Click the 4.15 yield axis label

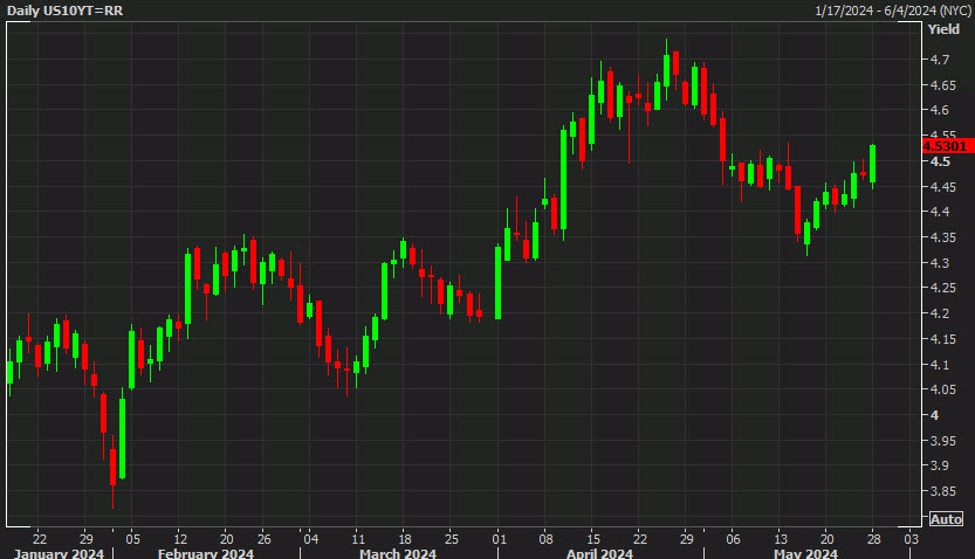point(943,339)
